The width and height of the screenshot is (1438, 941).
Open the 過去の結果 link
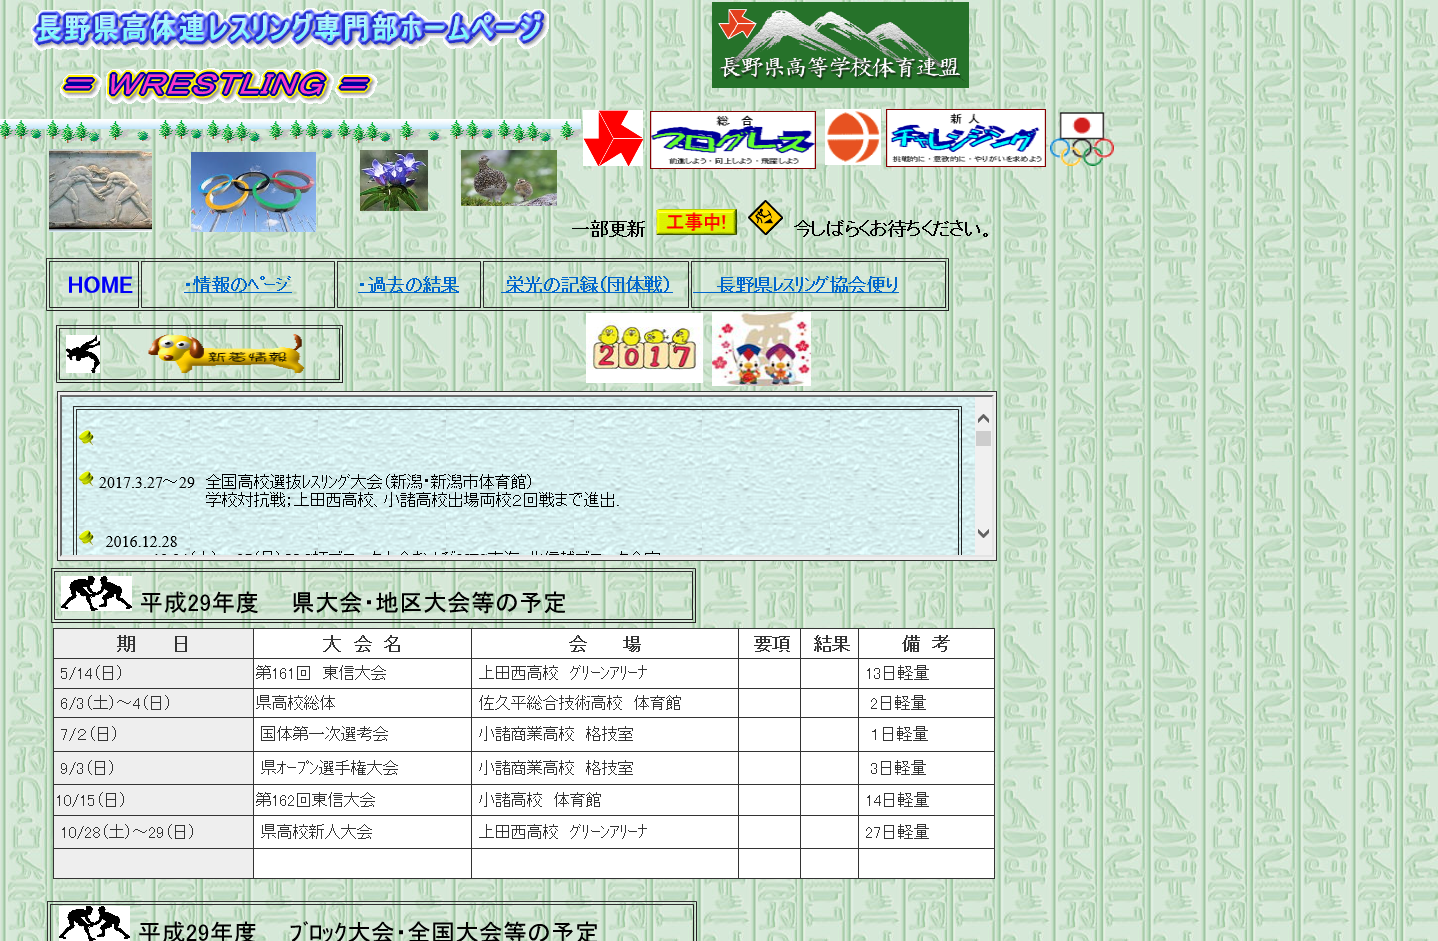409,285
